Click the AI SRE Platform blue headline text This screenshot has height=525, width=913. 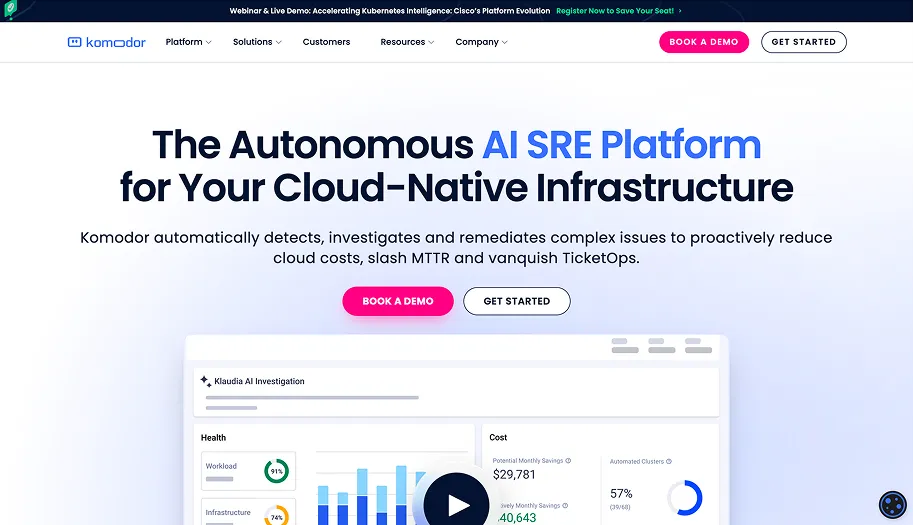pos(621,144)
